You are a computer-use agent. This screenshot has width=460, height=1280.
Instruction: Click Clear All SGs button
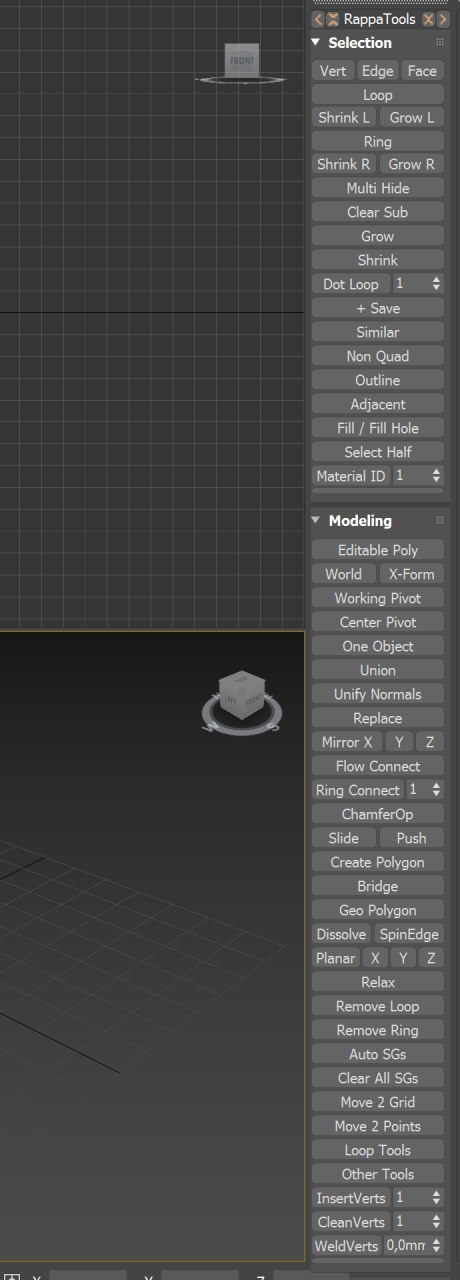click(378, 1078)
